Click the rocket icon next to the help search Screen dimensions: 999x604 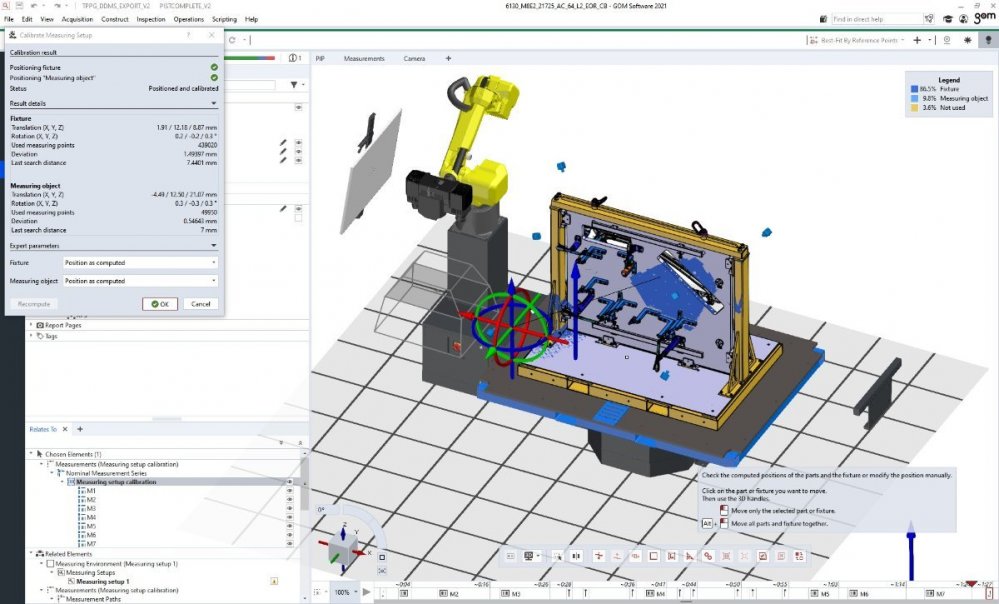929,19
